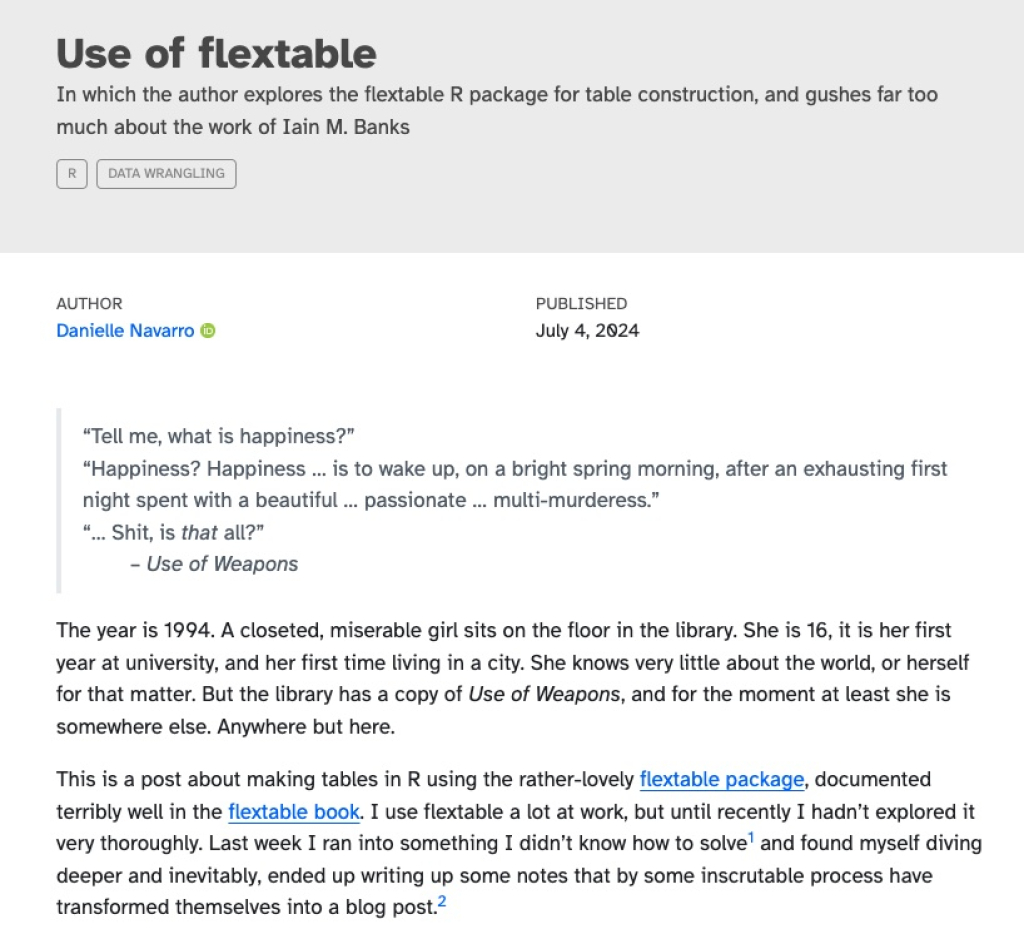The width and height of the screenshot is (1024, 933).
Task: Click the post subtitle mentioning Iain M. Banks
Action: coord(497,110)
